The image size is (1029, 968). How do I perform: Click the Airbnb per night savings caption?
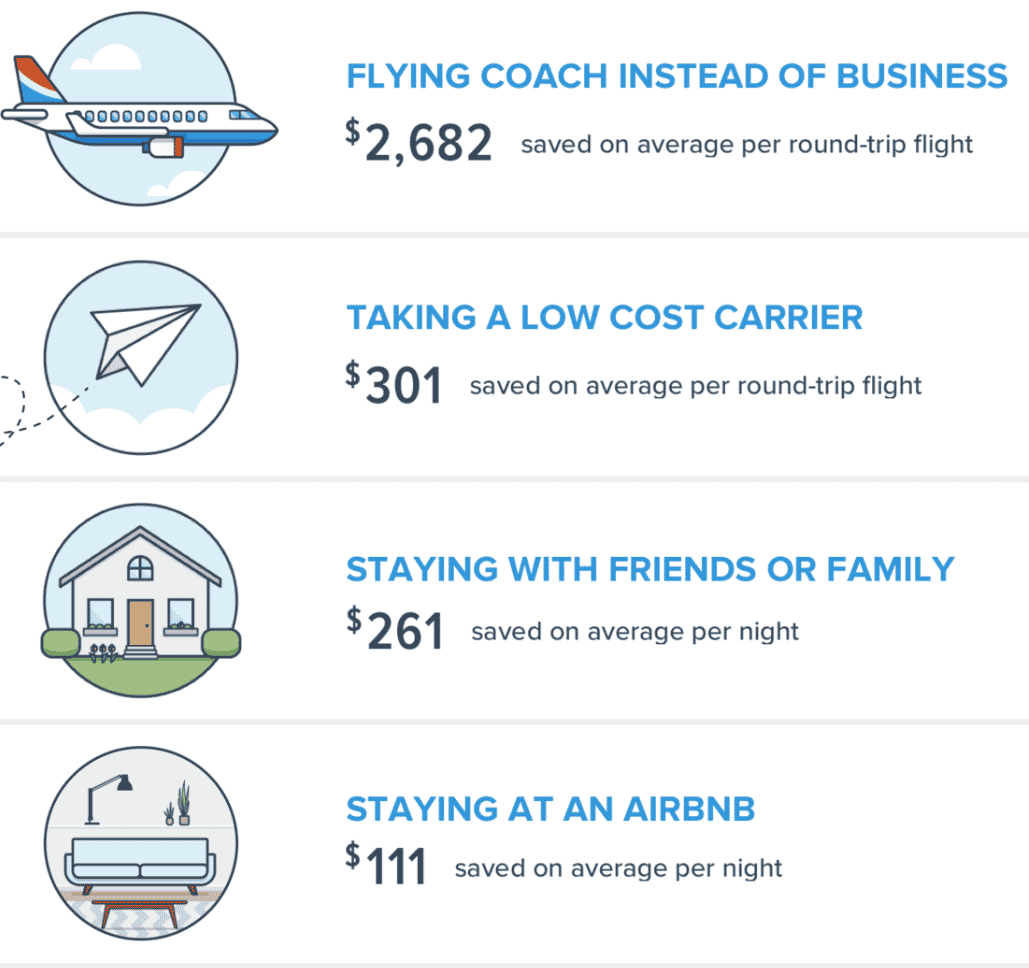point(618,868)
